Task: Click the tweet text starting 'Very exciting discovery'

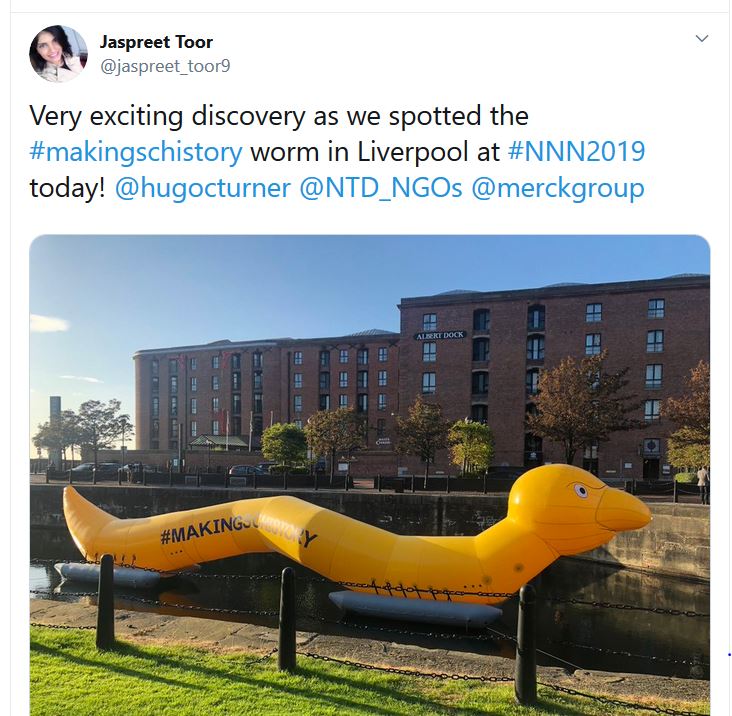Action: (337, 152)
